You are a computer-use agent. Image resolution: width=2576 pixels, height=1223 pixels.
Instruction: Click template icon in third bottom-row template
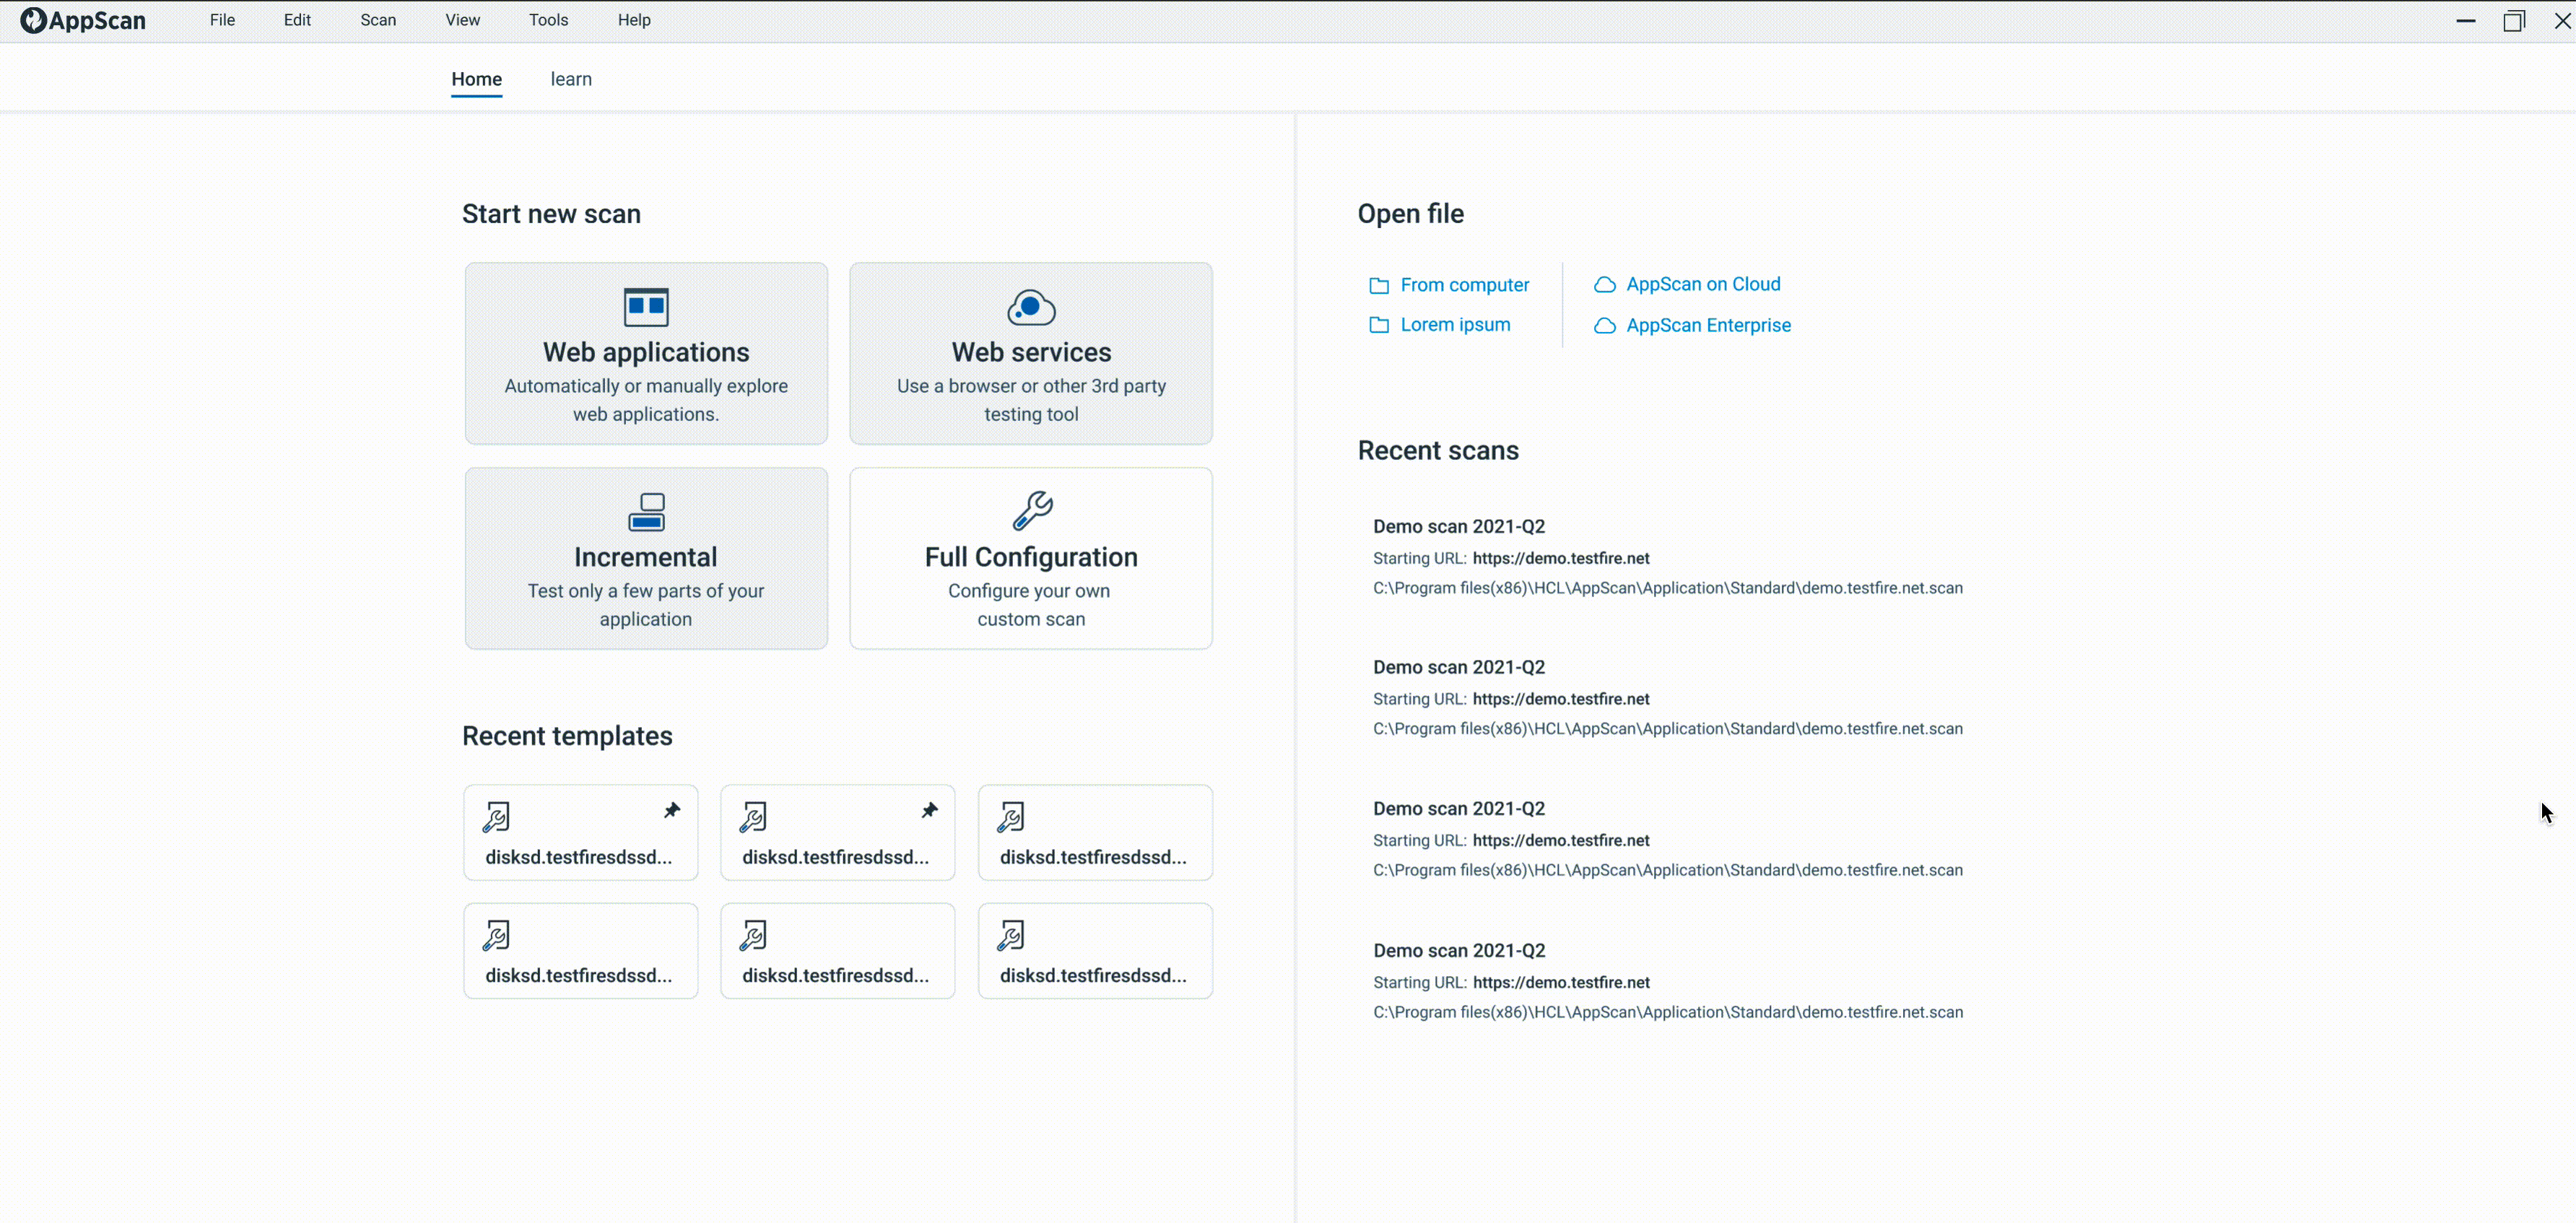1011,935
